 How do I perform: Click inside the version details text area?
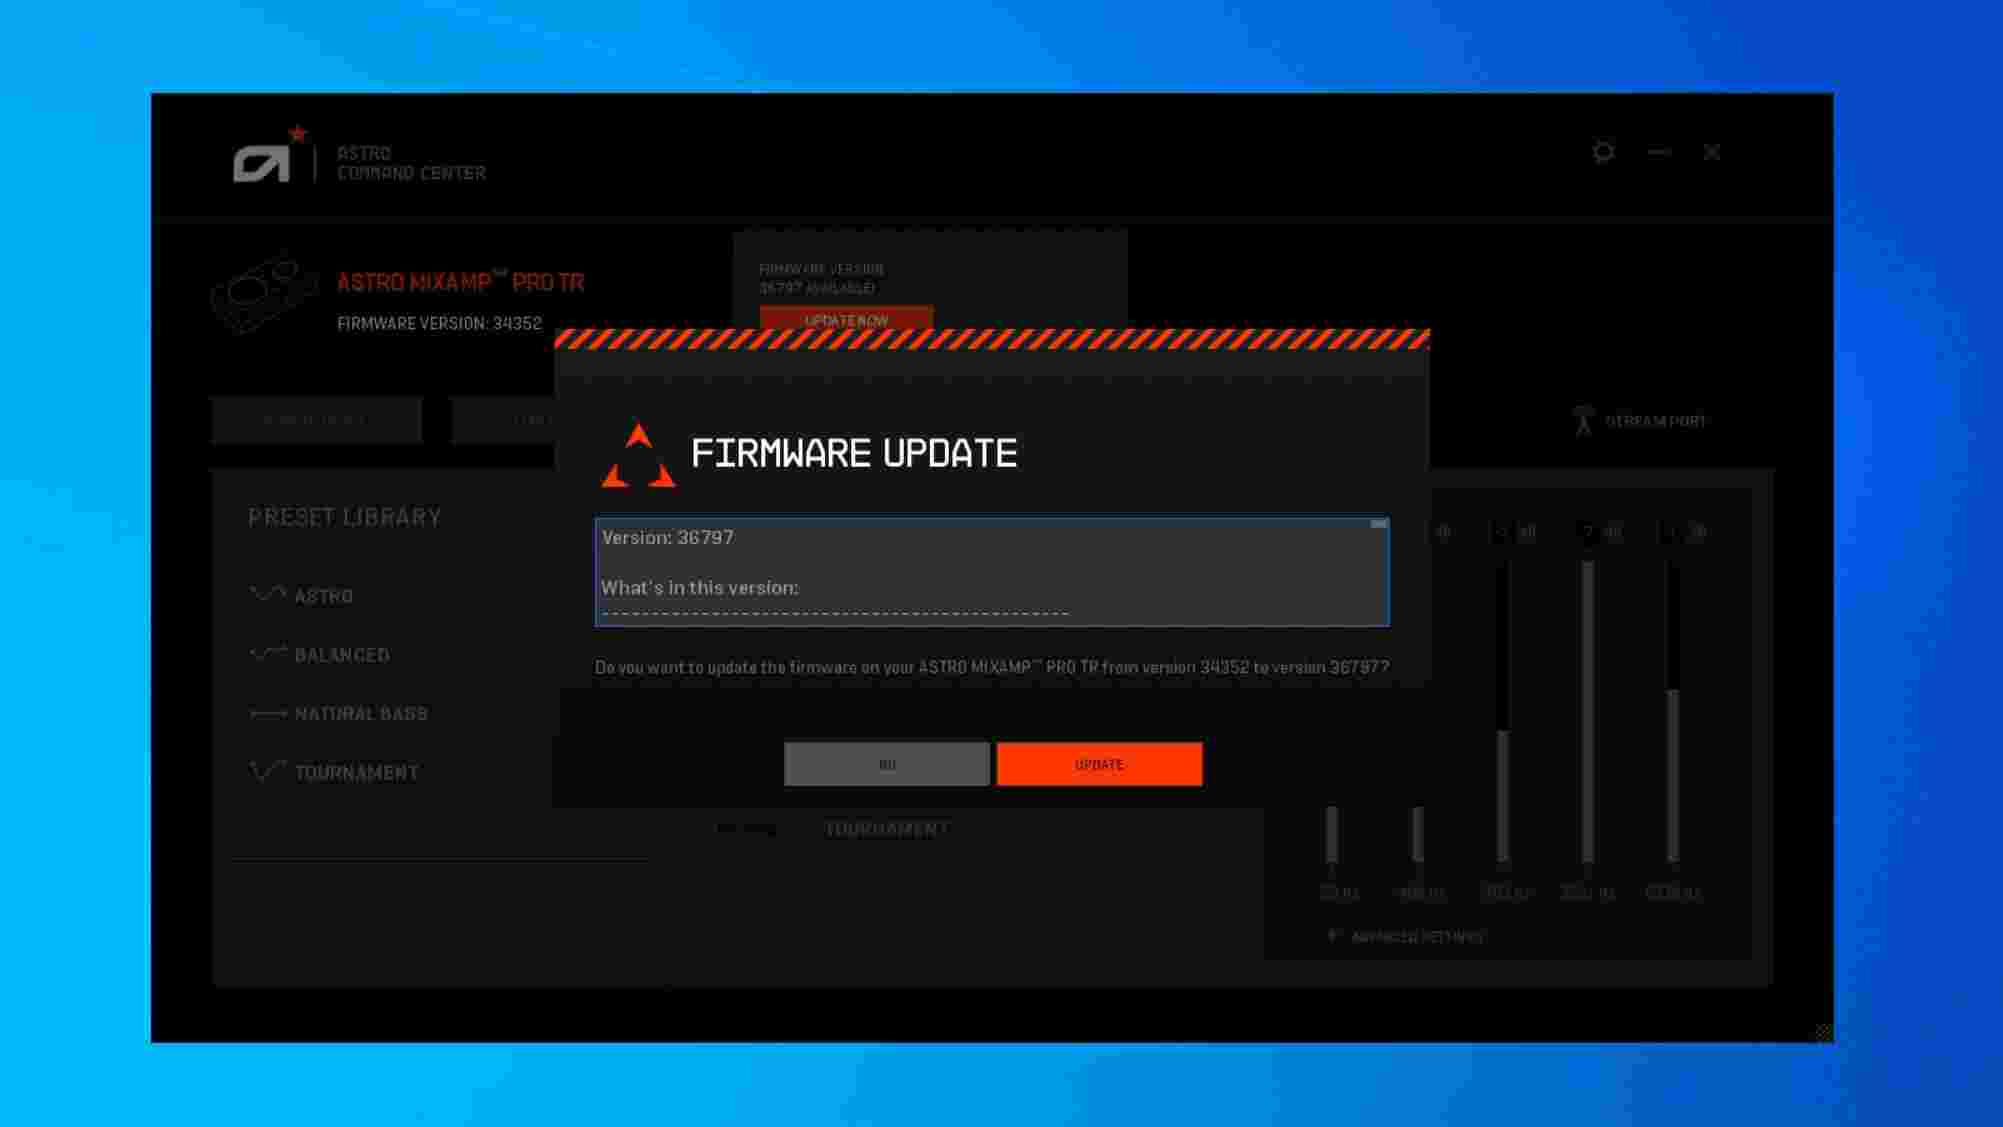(992, 572)
